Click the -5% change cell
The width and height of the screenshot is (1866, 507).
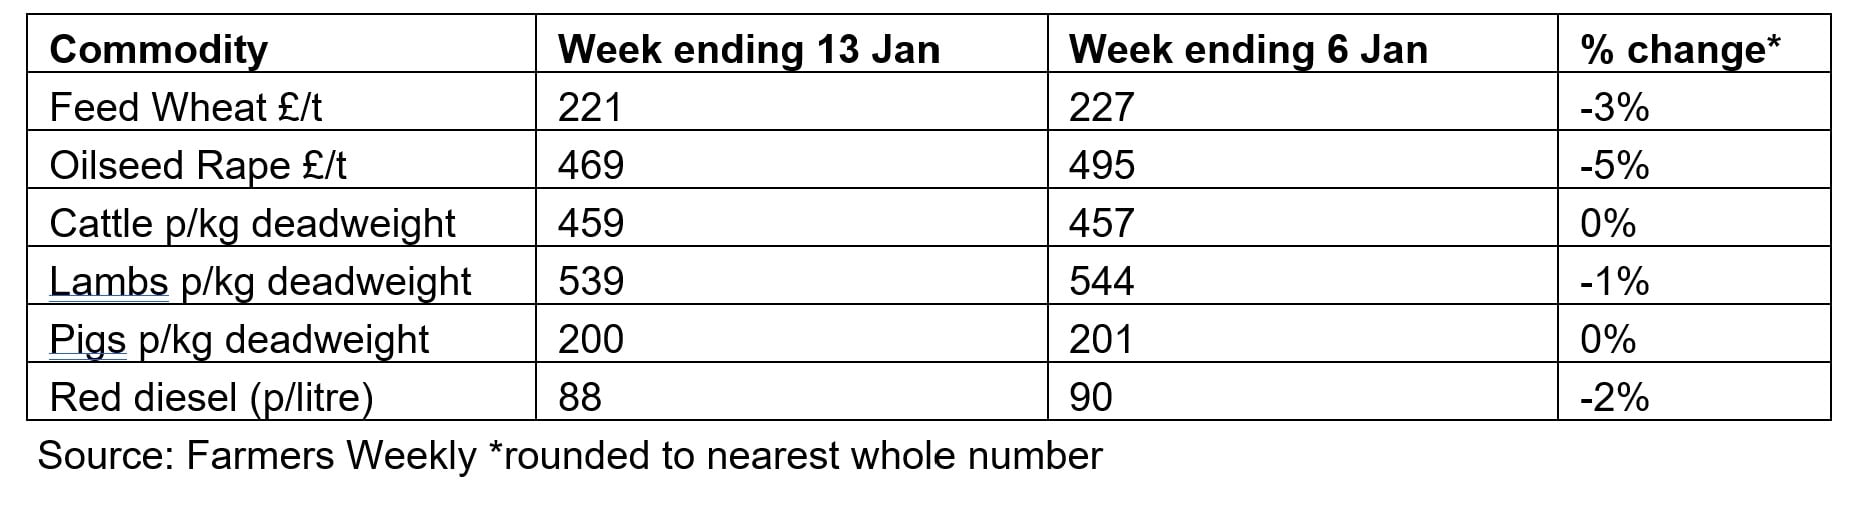(1614, 165)
